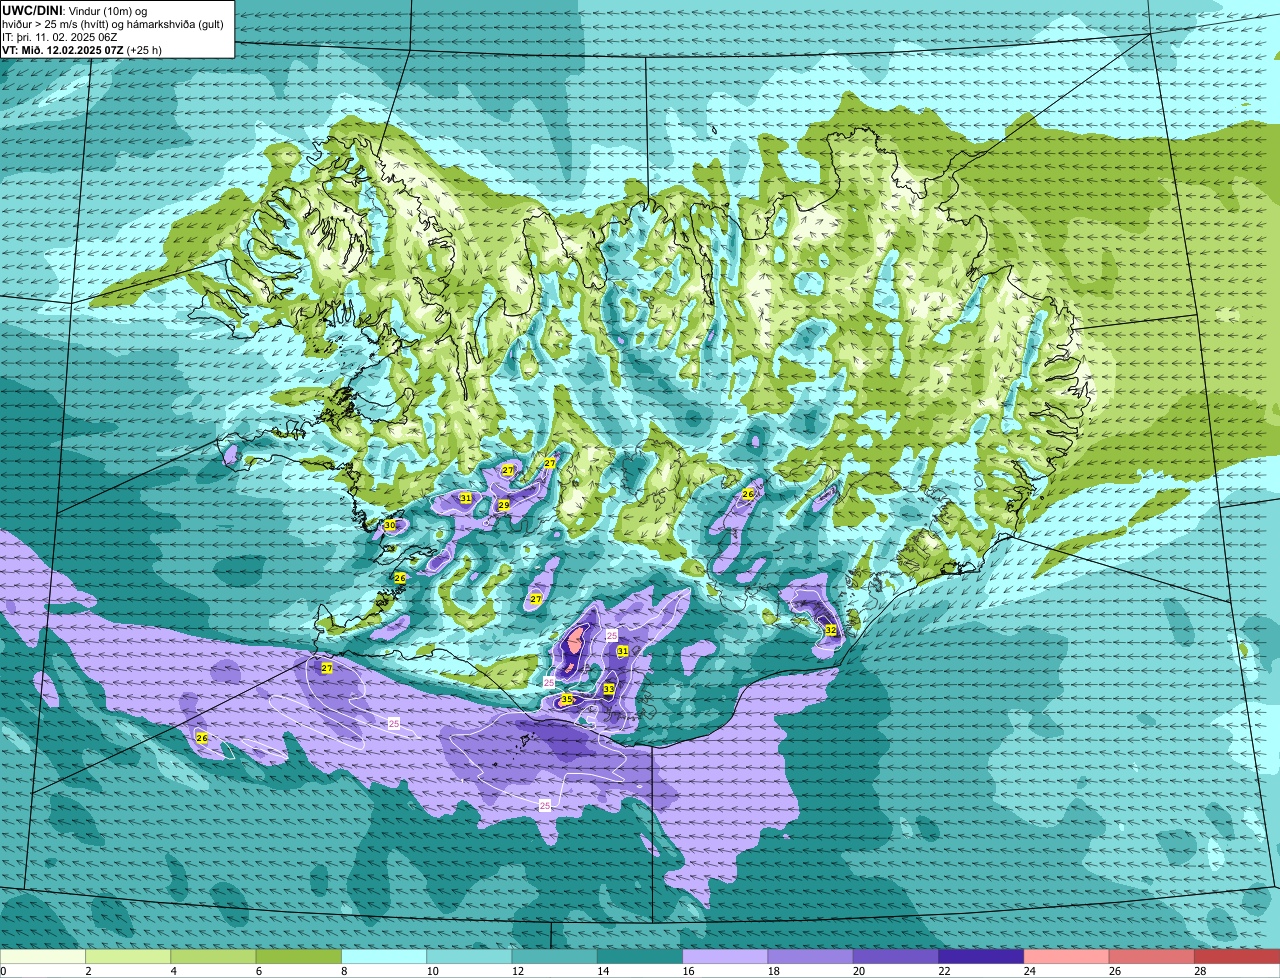The image size is (1280, 978).
Task: Click the '8' tick label on the scale
Action: (x=344, y=971)
